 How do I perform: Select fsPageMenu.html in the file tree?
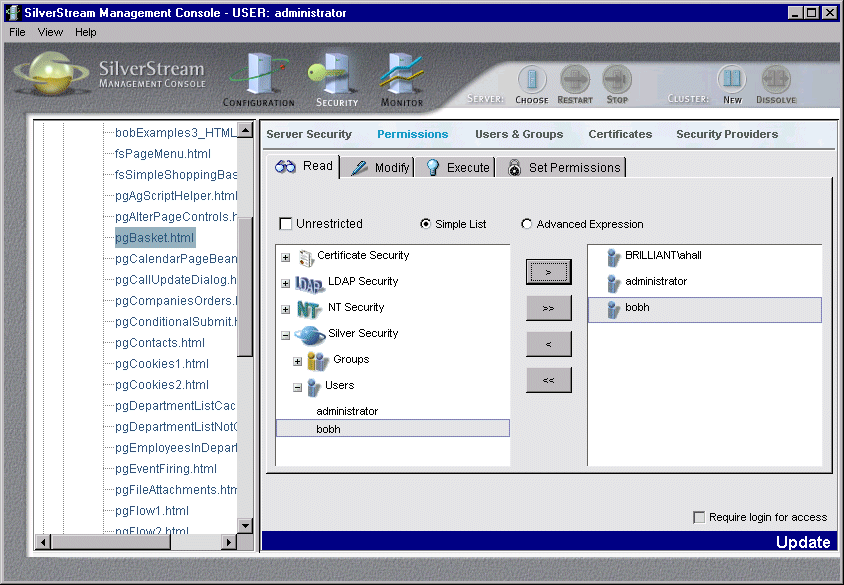coord(163,154)
